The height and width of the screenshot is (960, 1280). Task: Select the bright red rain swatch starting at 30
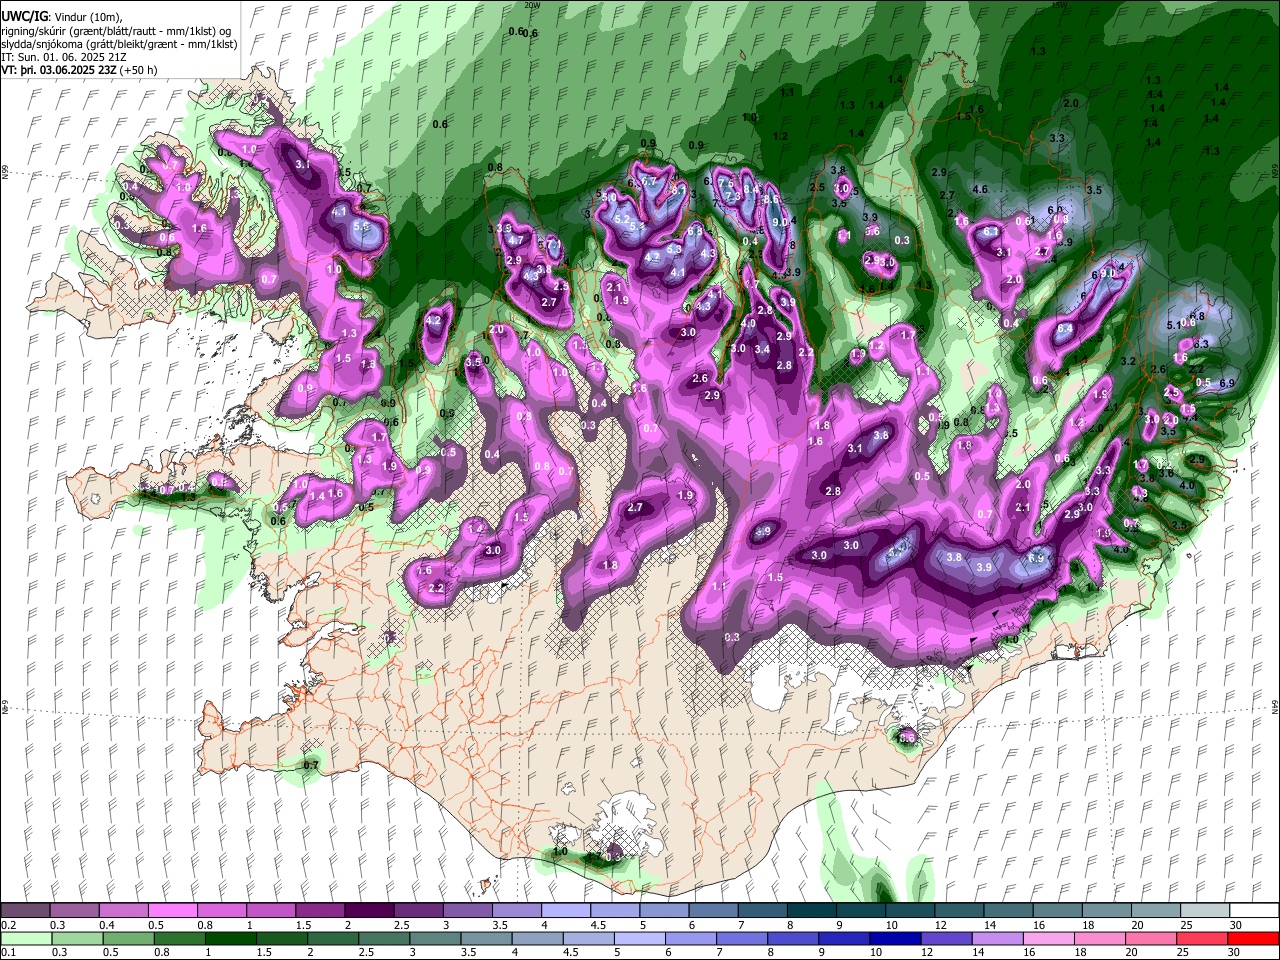1251,938
